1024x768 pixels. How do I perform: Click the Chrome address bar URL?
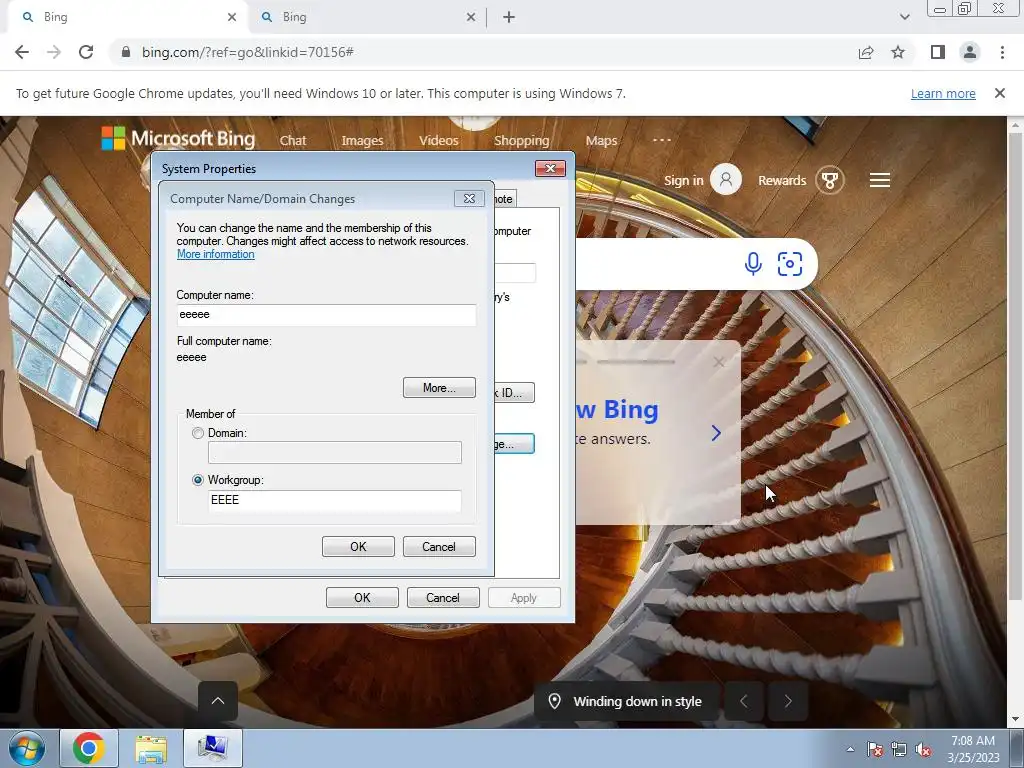coord(248,52)
